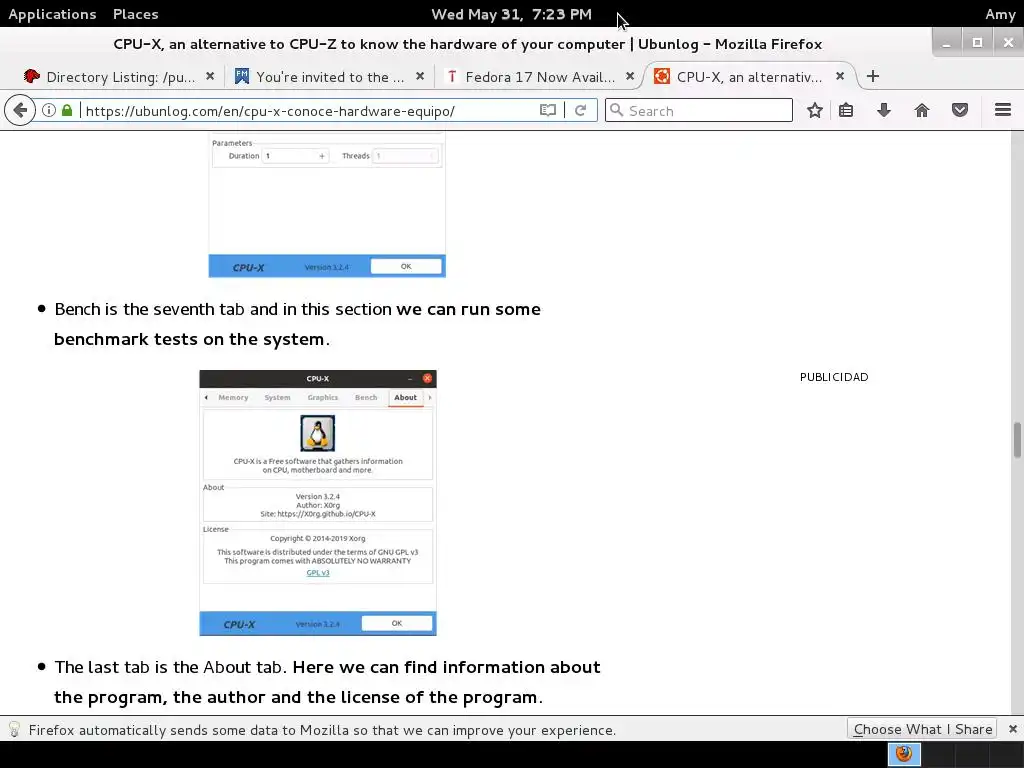This screenshot has height=768, width=1024.
Task: Save page to Pocket
Action: (x=959, y=110)
